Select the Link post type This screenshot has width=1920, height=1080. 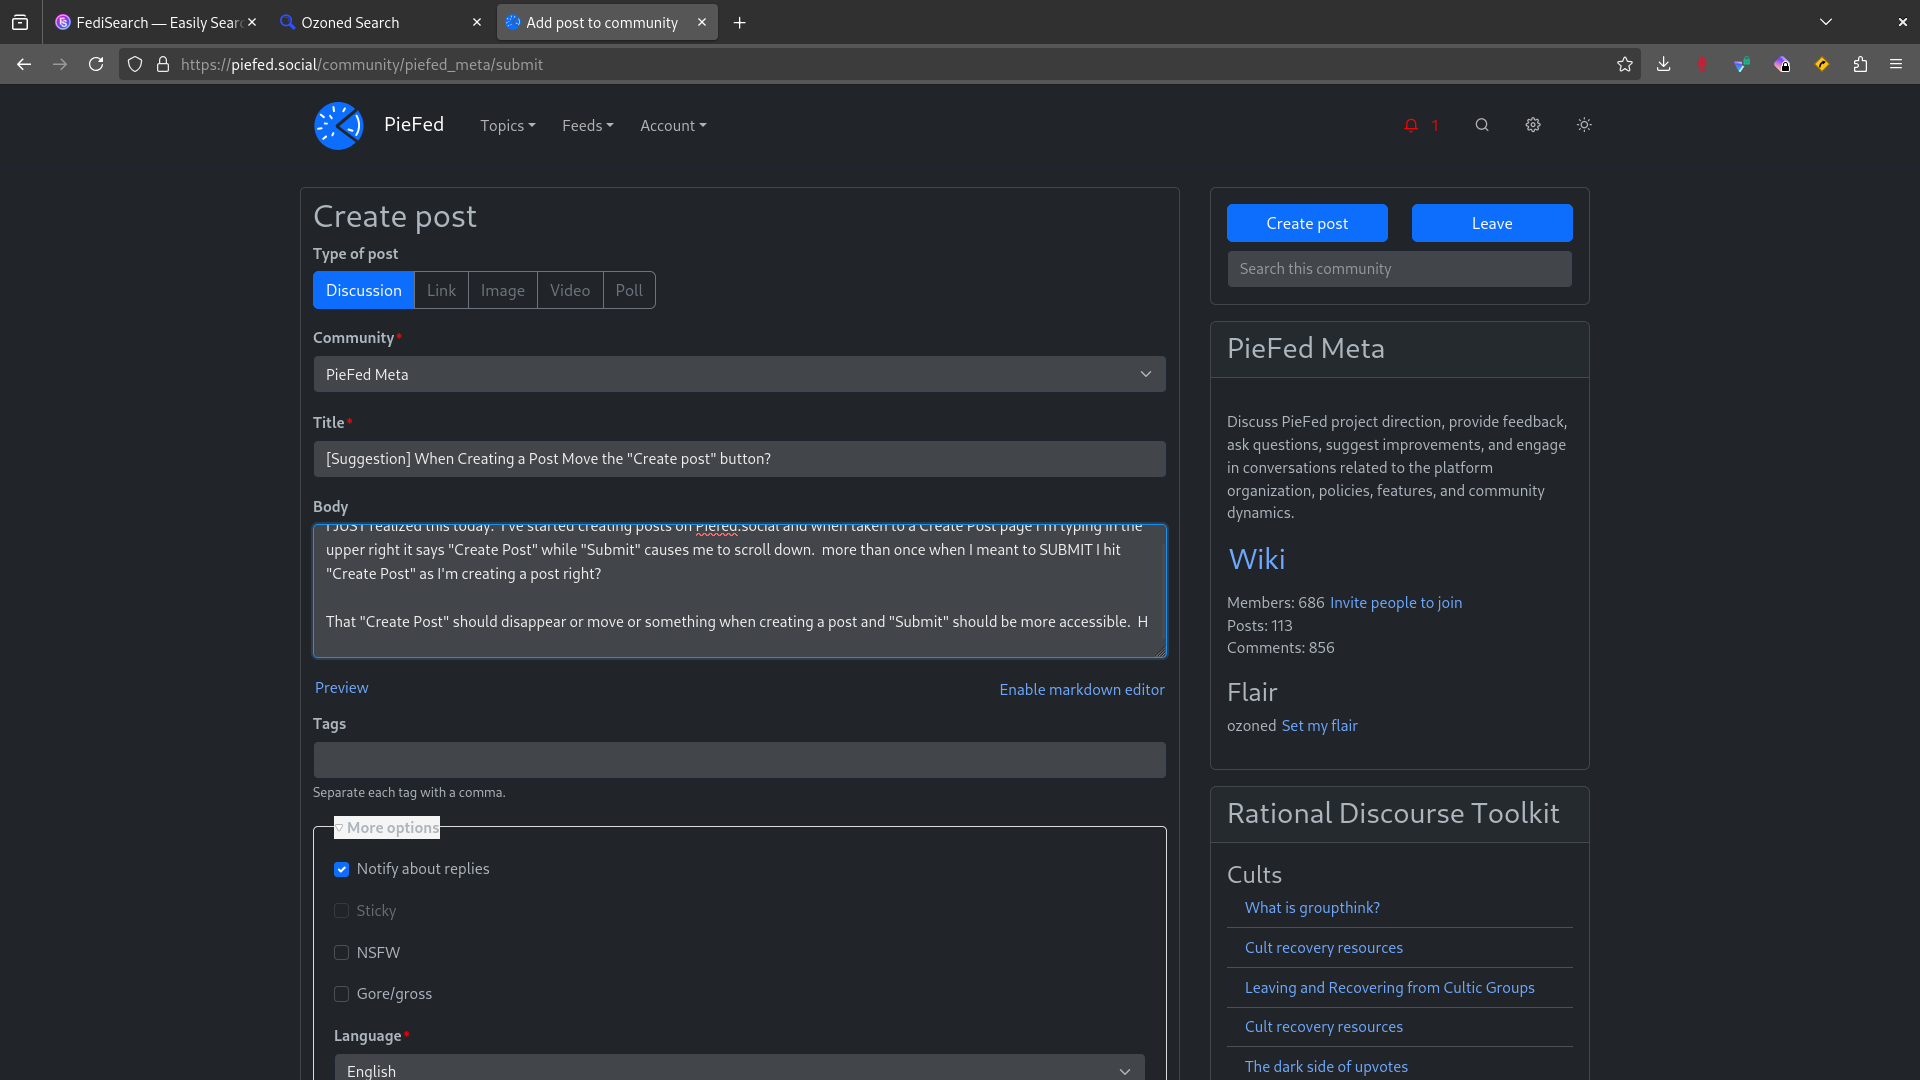(x=441, y=290)
